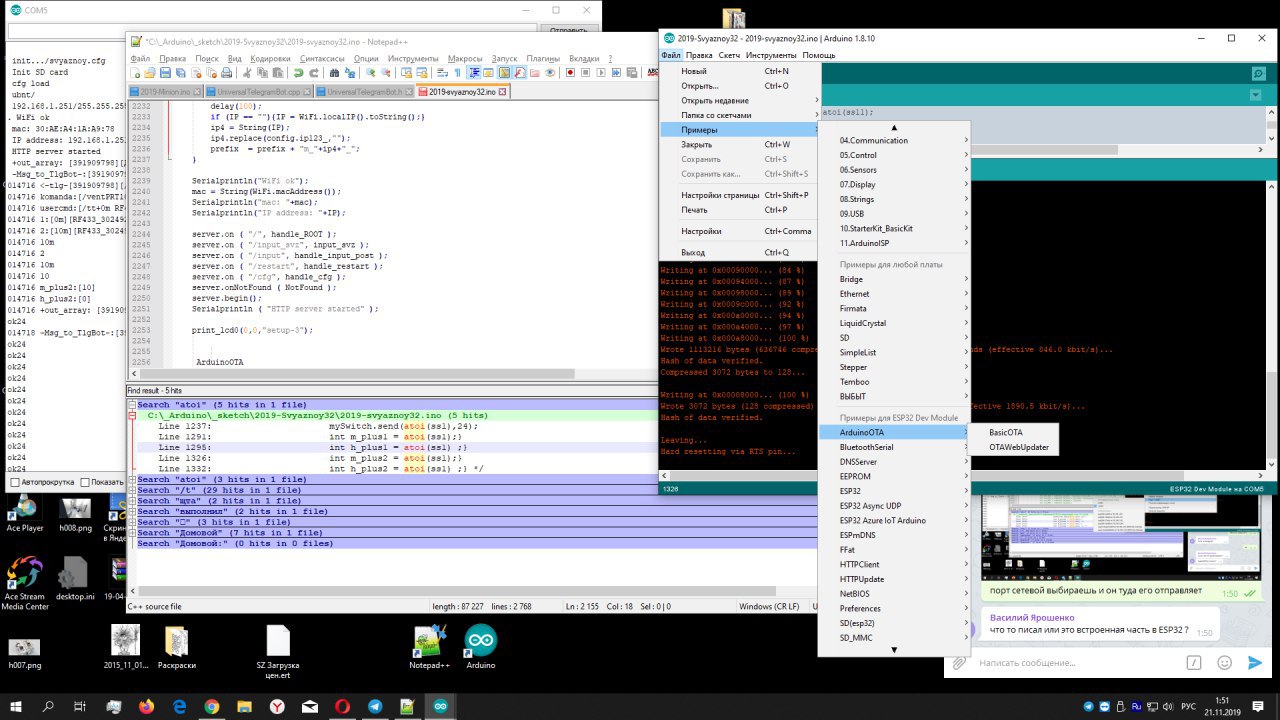Toggle the Показать checkbox in serial monitor
Screen dimensions: 1280x720
pos(85,482)
